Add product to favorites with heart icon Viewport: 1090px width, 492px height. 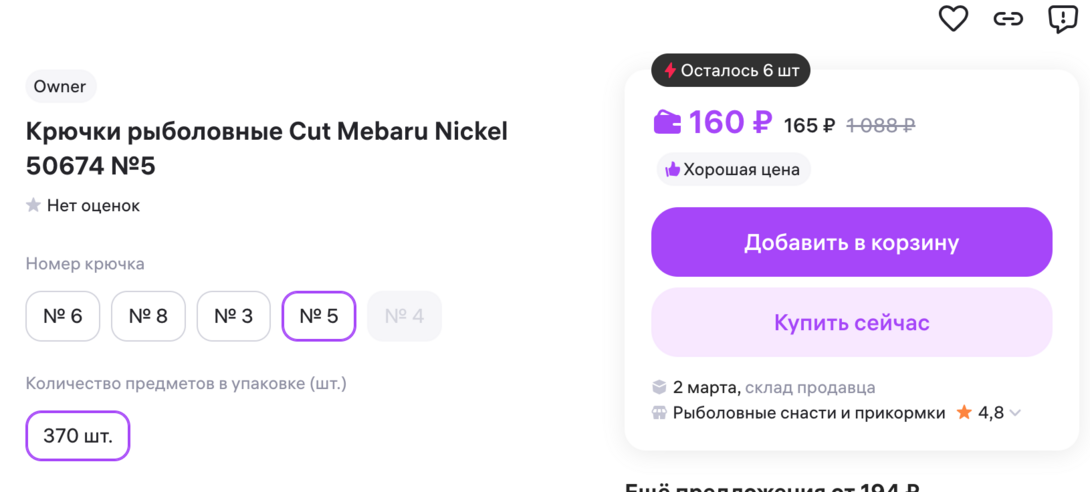click(x=953, y=18)
